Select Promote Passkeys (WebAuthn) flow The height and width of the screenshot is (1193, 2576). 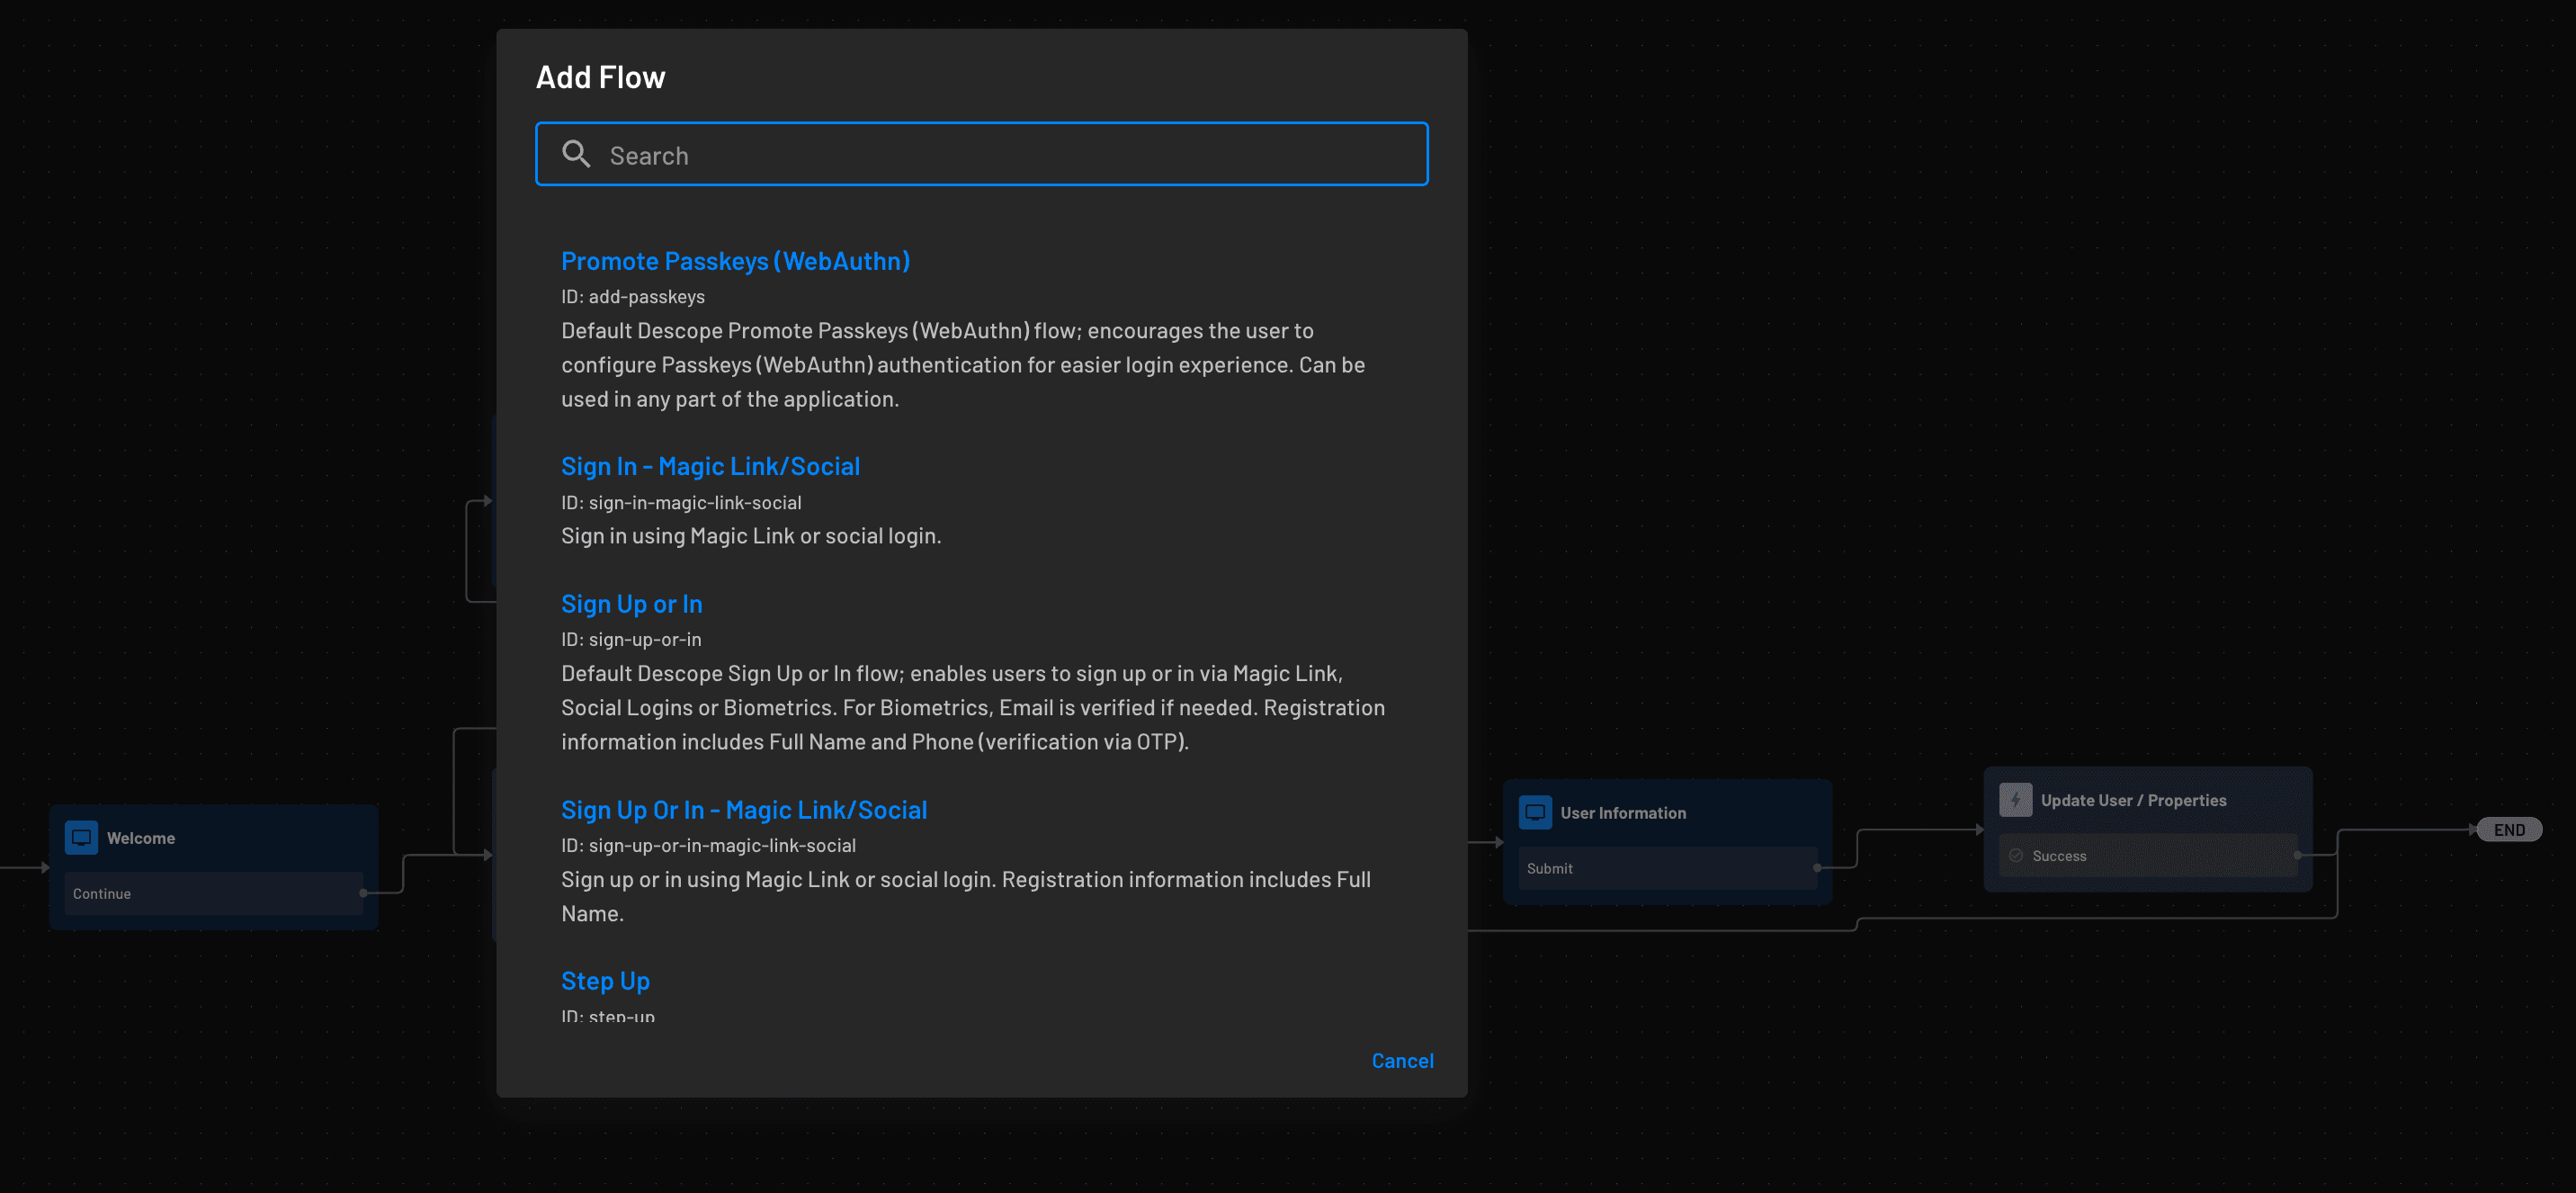click(734, 260)
